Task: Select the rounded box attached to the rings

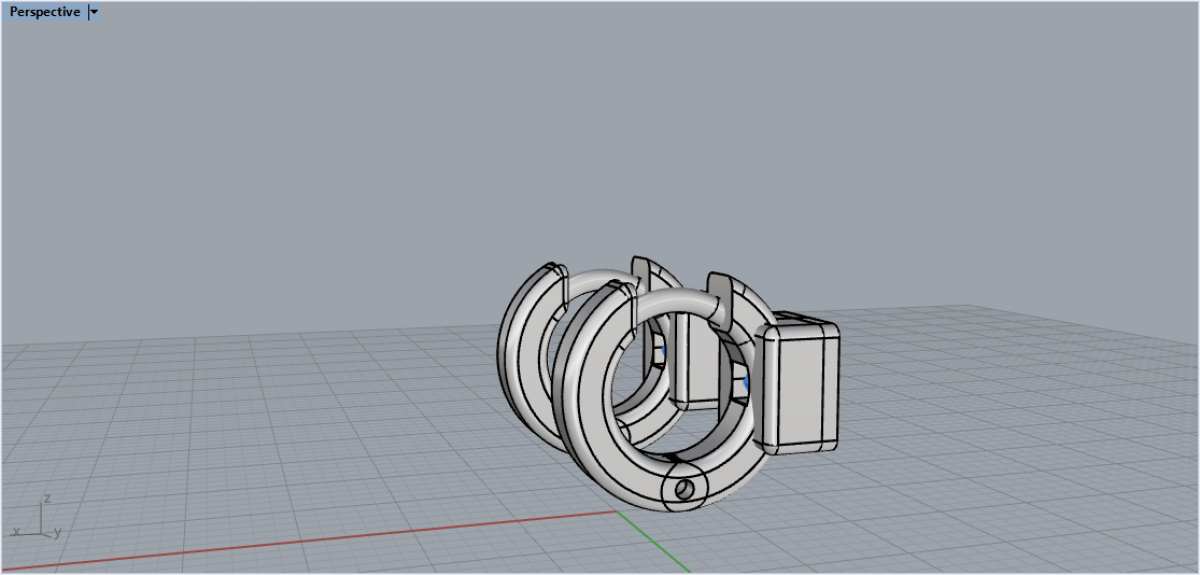Action: [799, 384]
